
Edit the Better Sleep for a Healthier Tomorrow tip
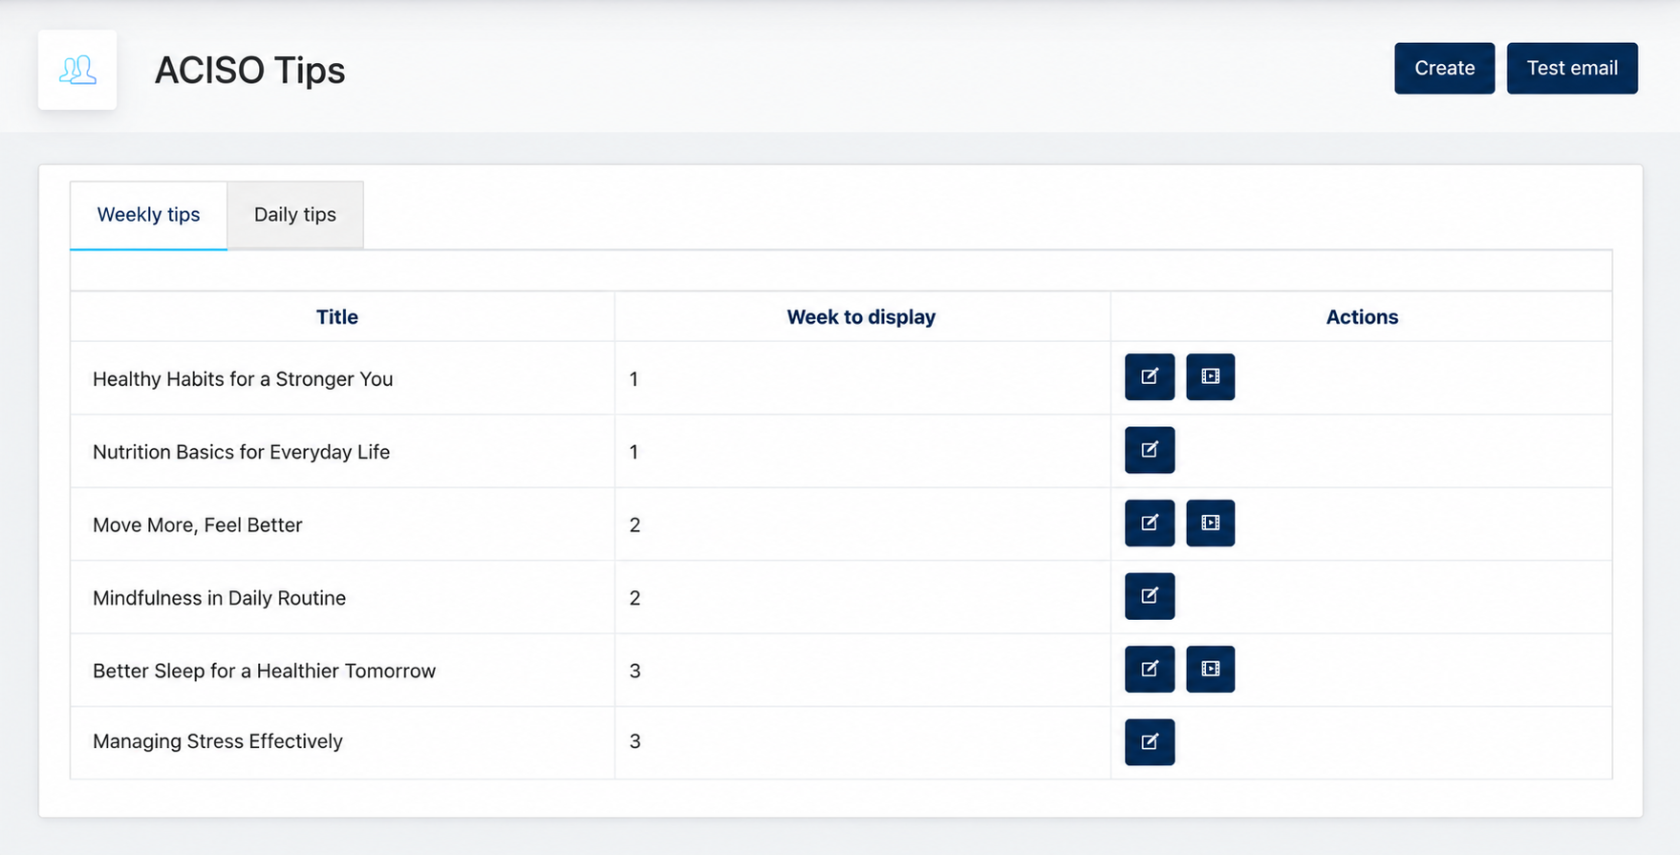click(1149, 669)
